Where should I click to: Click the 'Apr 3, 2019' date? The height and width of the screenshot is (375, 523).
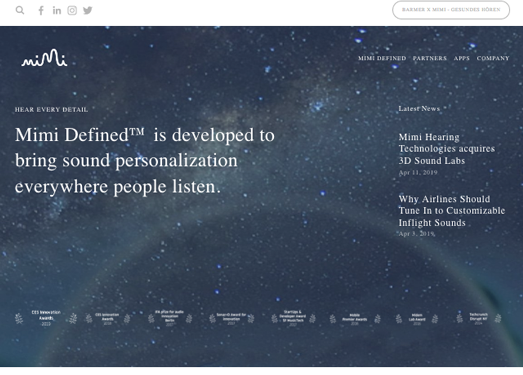coord(417,234)
